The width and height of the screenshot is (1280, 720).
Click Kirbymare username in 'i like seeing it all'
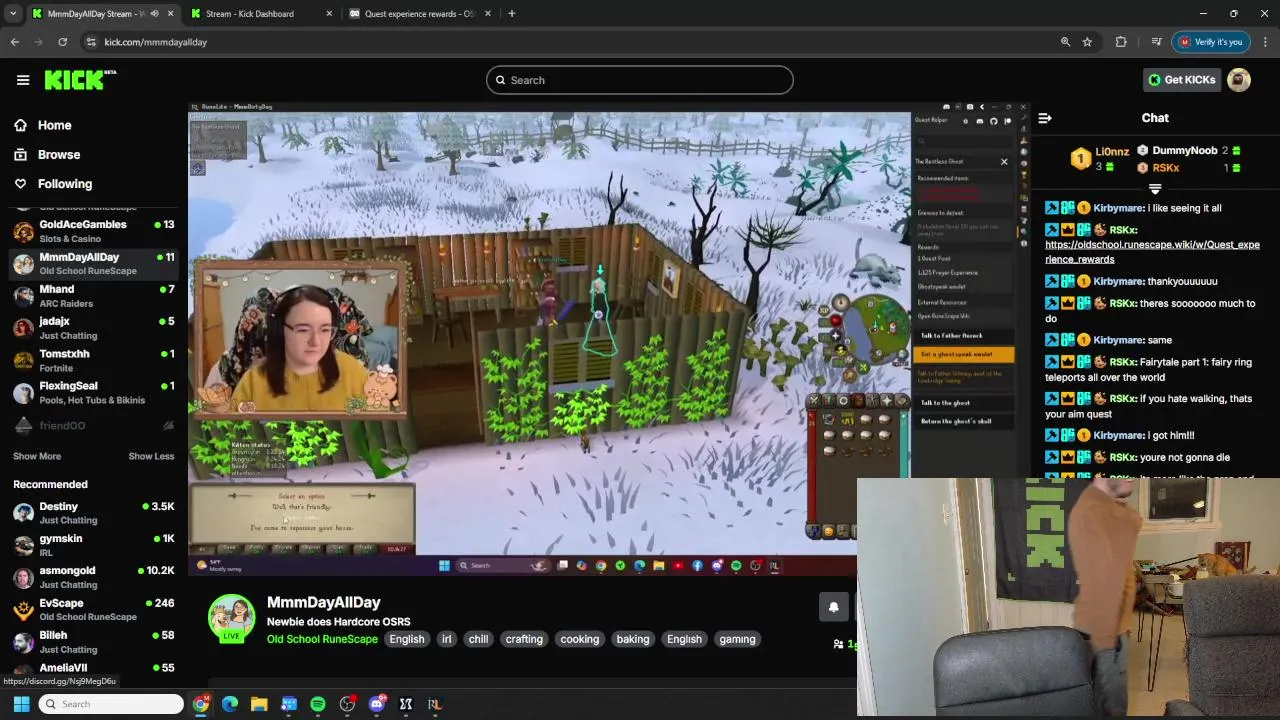pyautogui.click(x=1118, y=208)
